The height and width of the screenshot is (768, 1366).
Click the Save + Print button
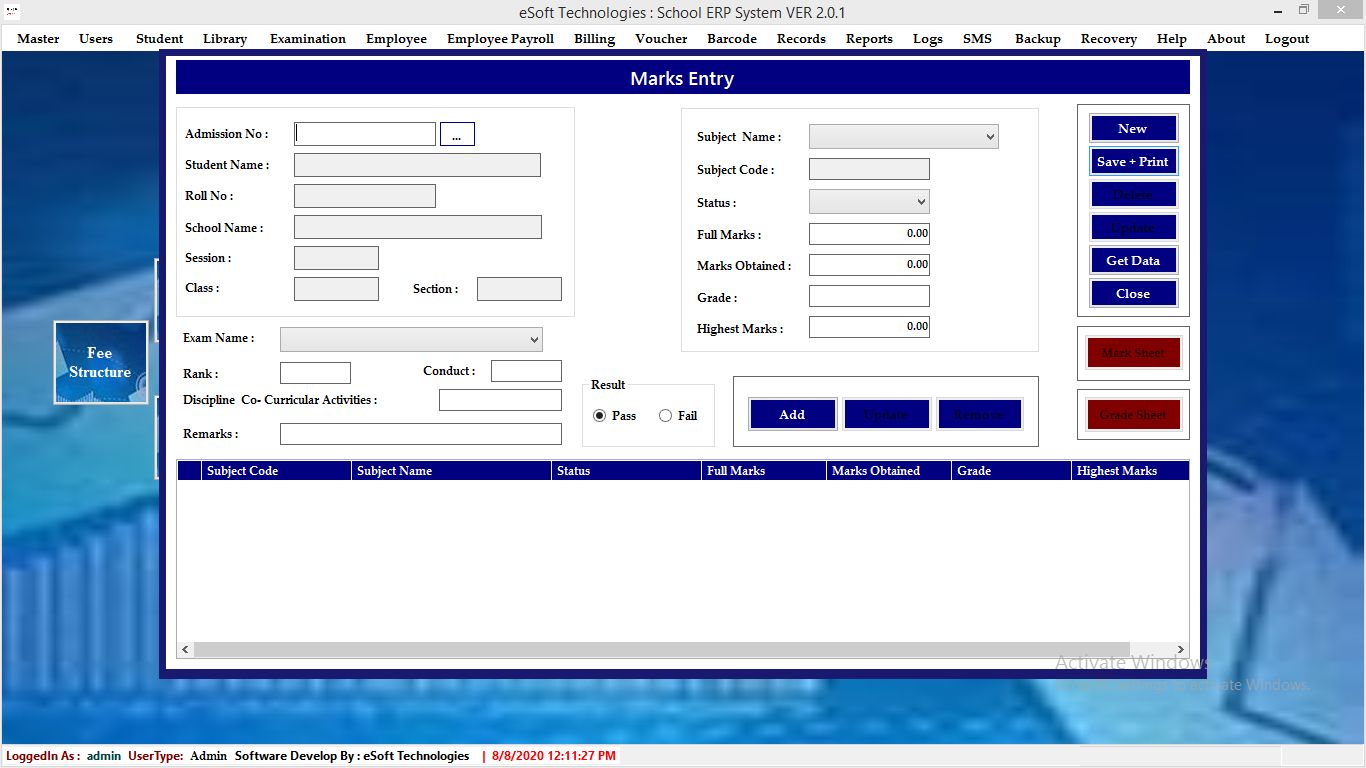(x=1133, y=162)
